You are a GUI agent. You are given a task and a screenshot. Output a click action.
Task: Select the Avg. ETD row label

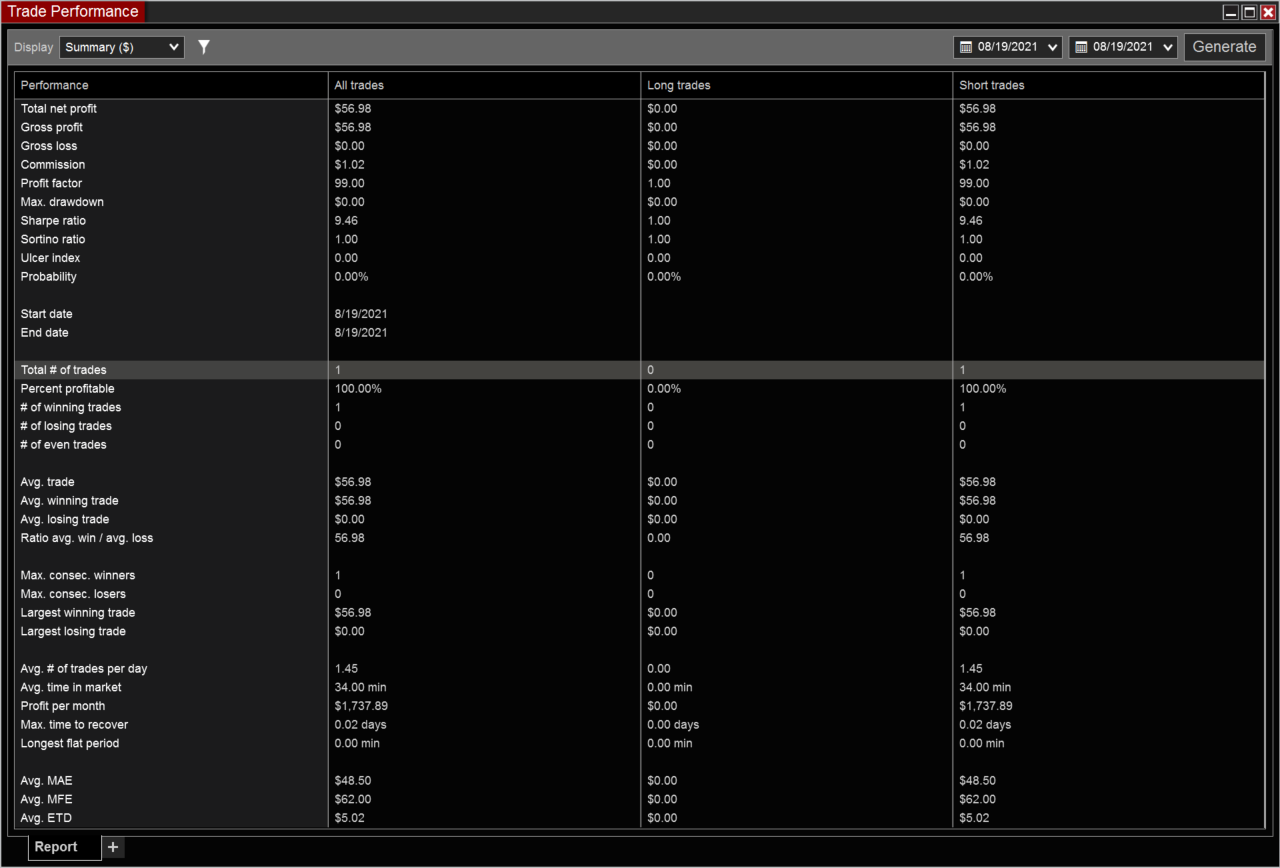[46, 818]
